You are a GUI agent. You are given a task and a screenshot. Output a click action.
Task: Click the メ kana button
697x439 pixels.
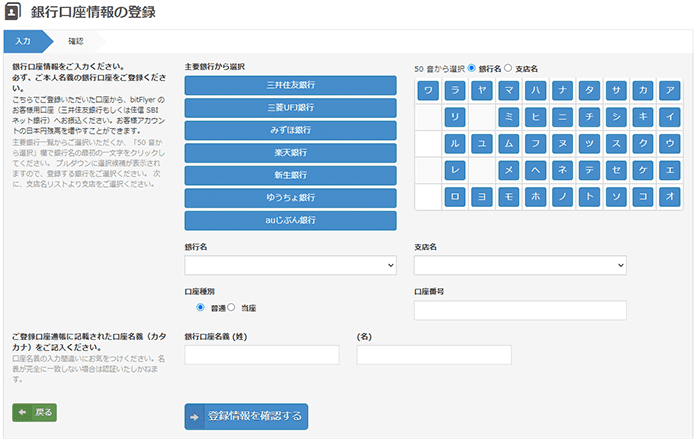point(509,170)
